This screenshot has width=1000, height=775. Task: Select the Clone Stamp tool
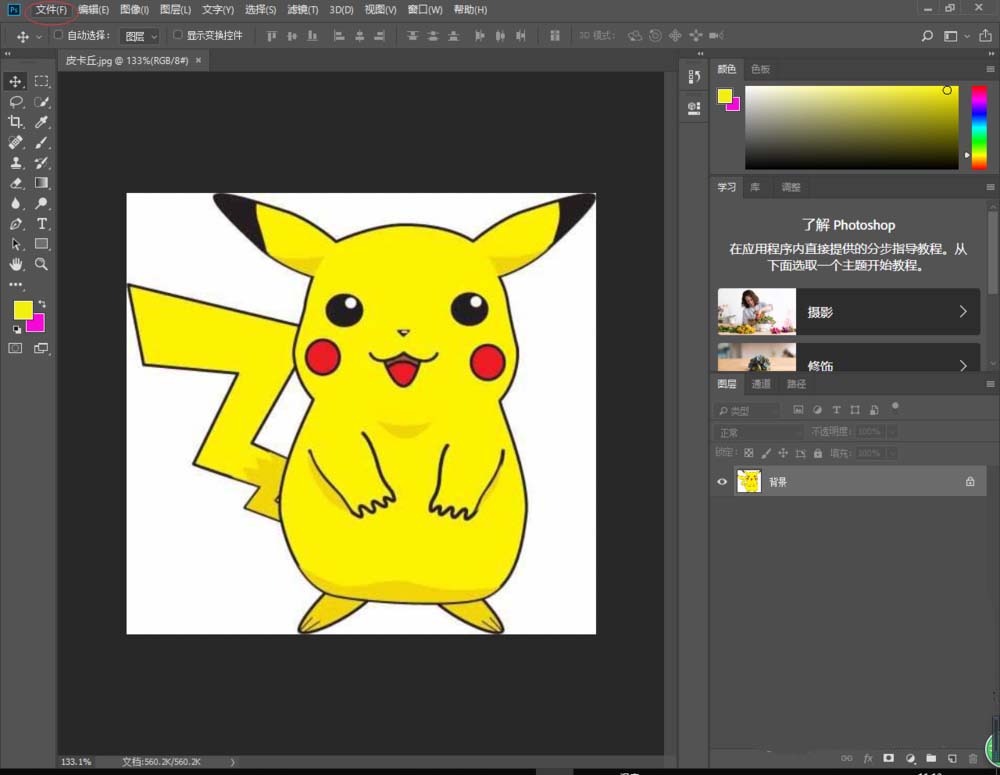click(x=16, y=163)
